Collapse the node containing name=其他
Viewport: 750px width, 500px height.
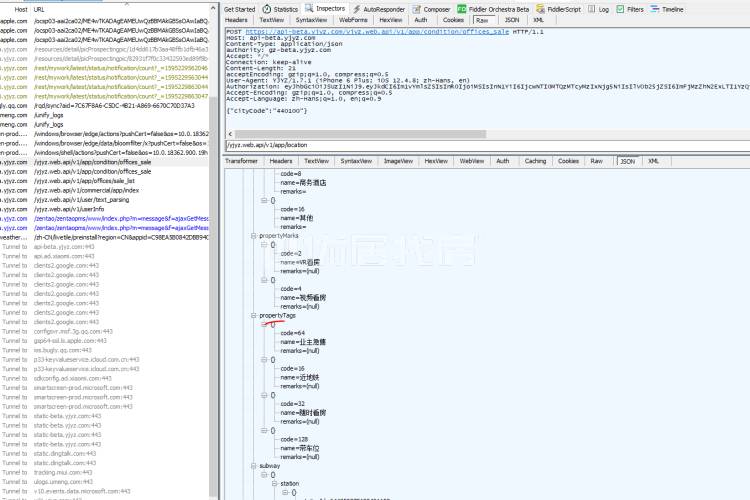(264, 200)
